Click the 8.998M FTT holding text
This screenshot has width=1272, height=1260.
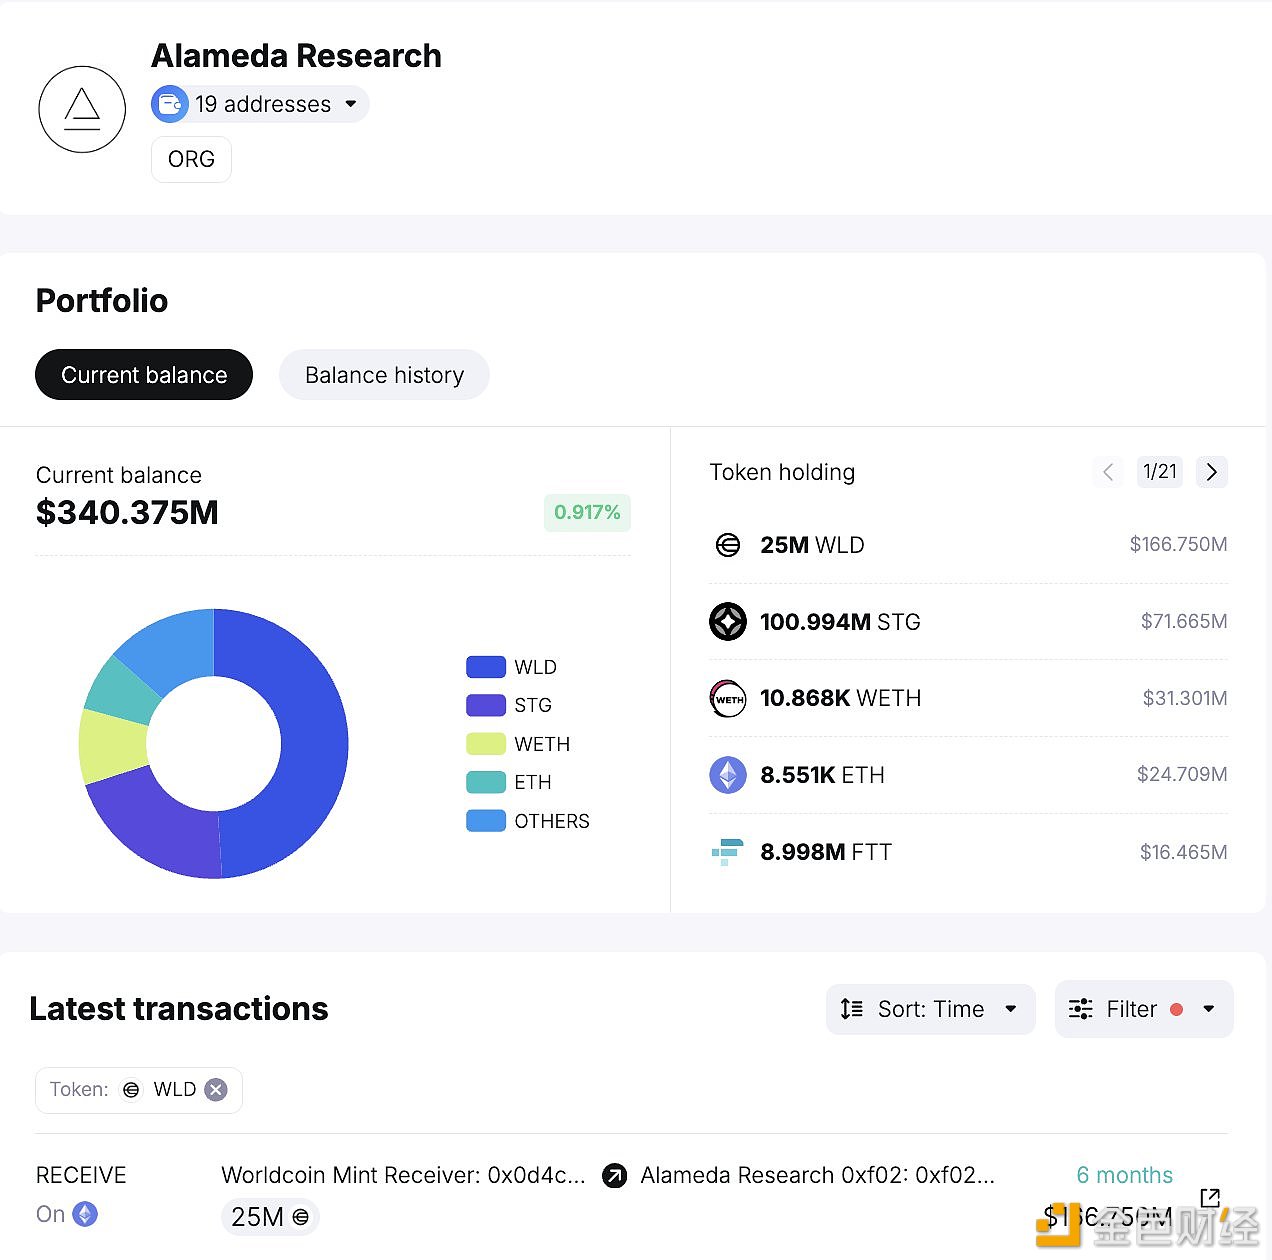tap(826, 852)
